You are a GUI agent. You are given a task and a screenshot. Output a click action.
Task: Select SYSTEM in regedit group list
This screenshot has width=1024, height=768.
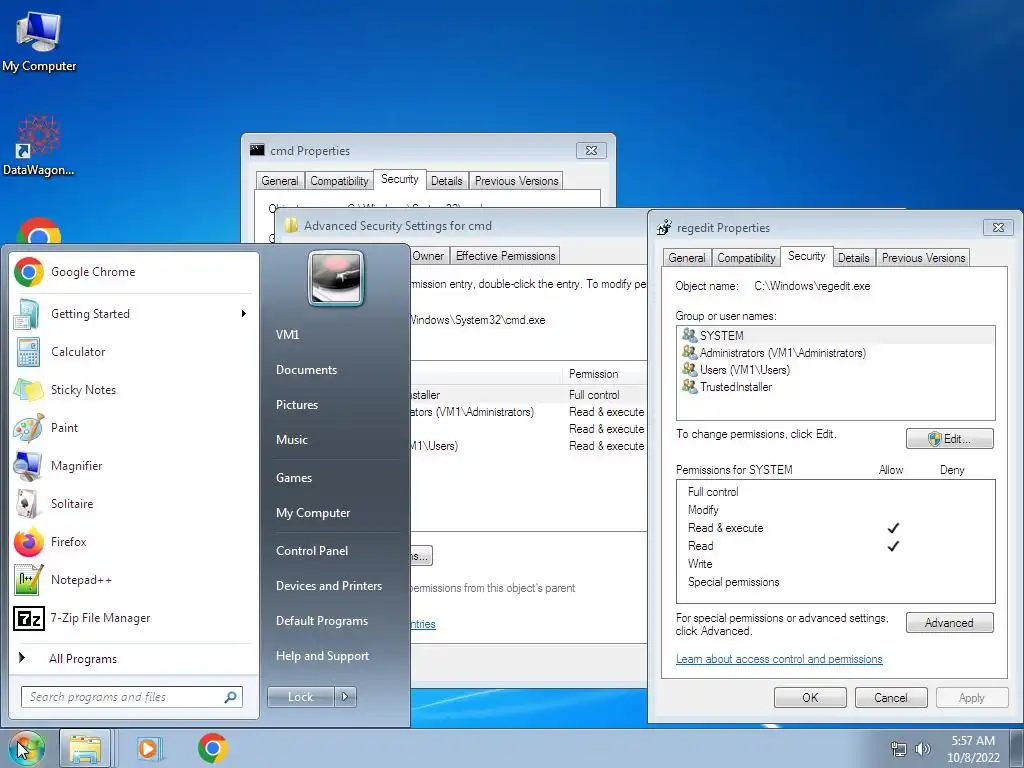pyautogui.click(x=835, y=336)
